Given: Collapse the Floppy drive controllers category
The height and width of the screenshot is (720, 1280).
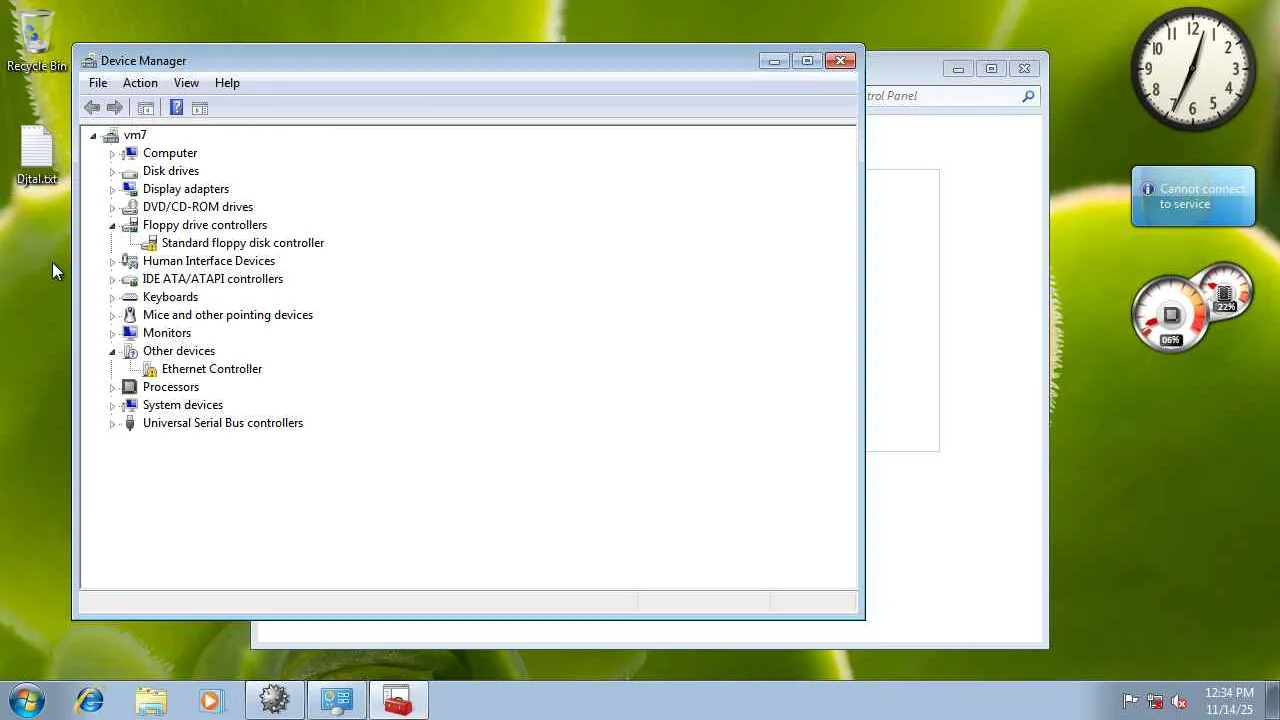Looking at the screenshot, I should (112, 226).
